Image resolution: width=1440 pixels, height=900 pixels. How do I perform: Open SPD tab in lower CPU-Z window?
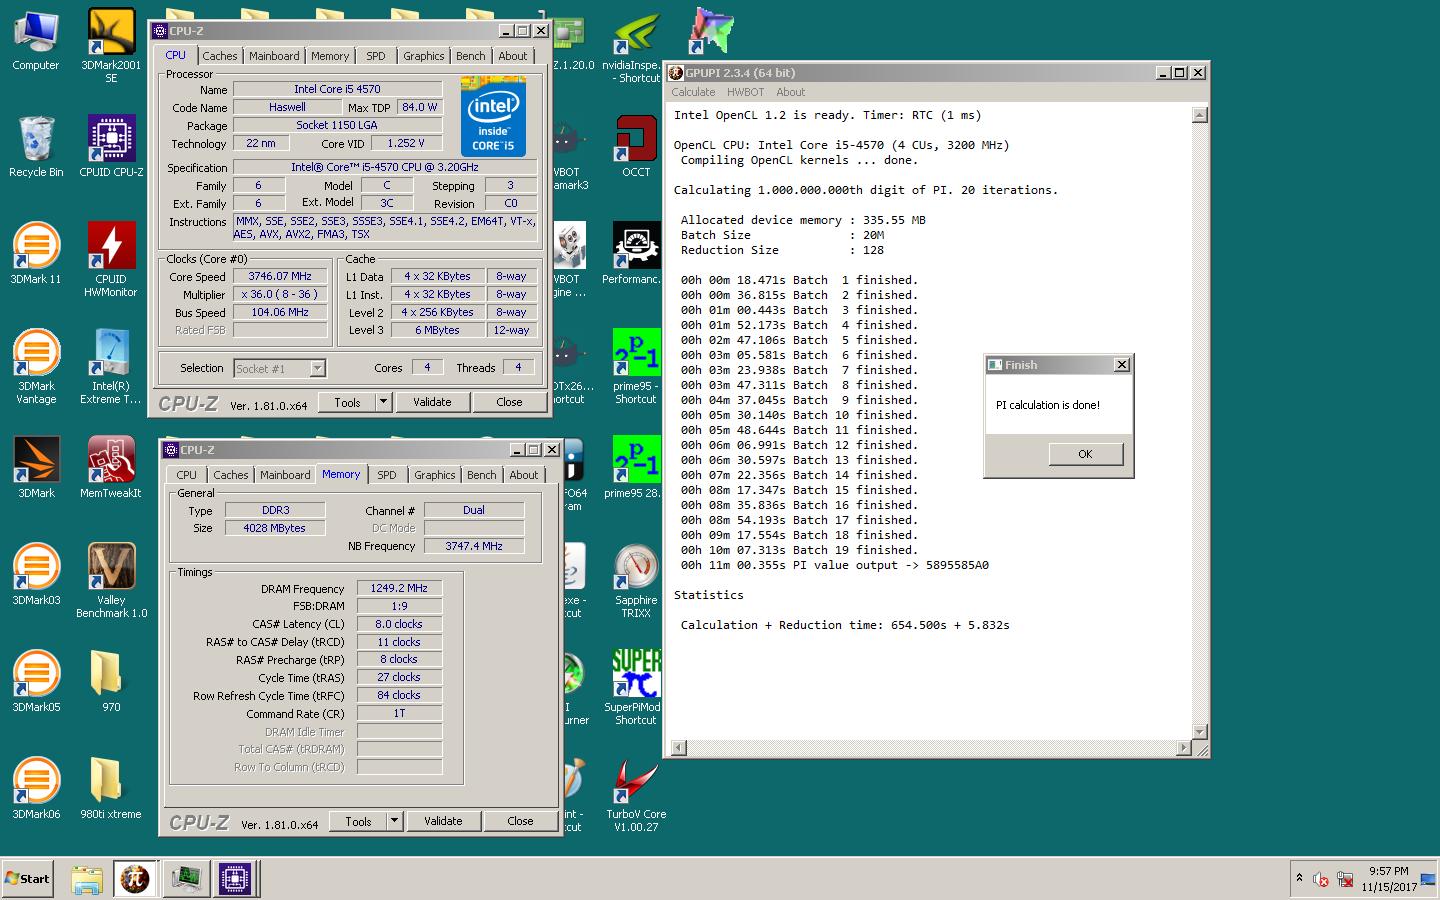pyautogui.click(x=386, y=475)
